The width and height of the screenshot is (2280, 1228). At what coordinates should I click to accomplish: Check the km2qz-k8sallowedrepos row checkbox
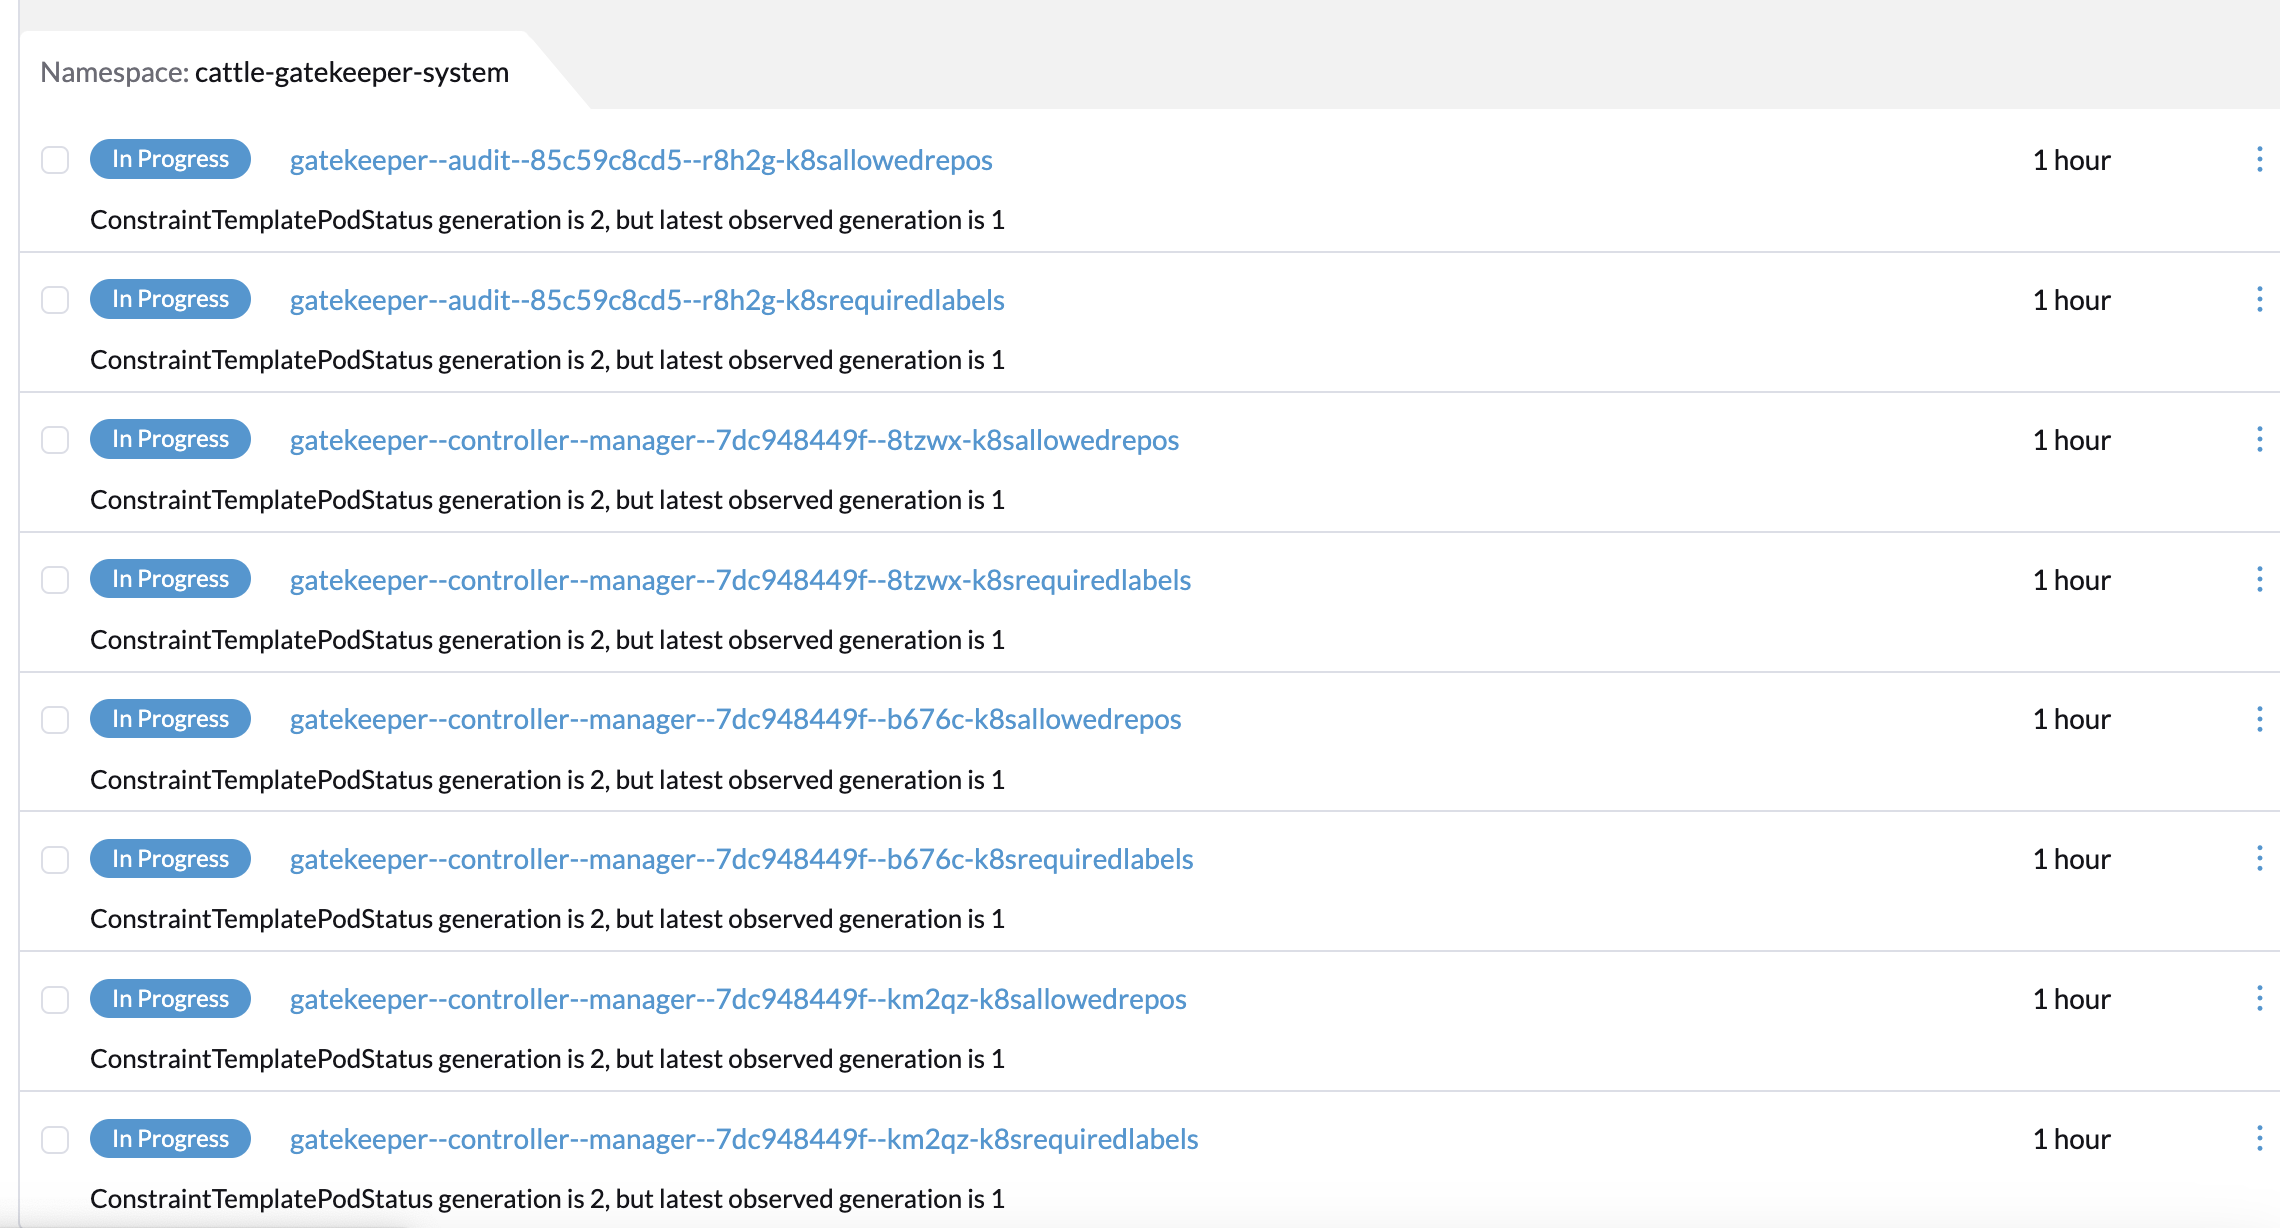[55, 998]
